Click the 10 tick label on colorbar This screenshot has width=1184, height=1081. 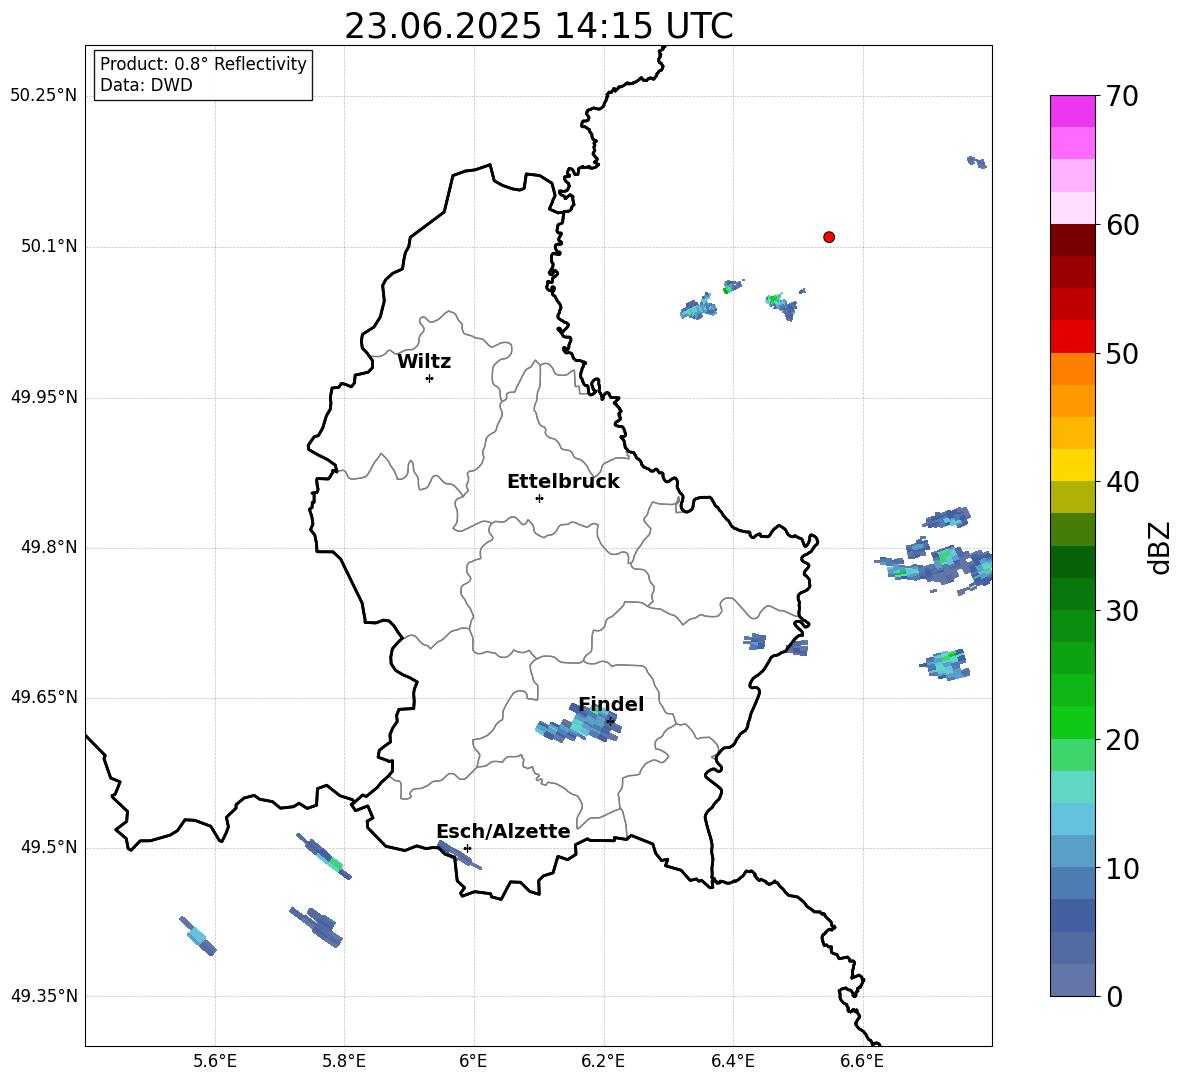click(x=1123, y=868)
